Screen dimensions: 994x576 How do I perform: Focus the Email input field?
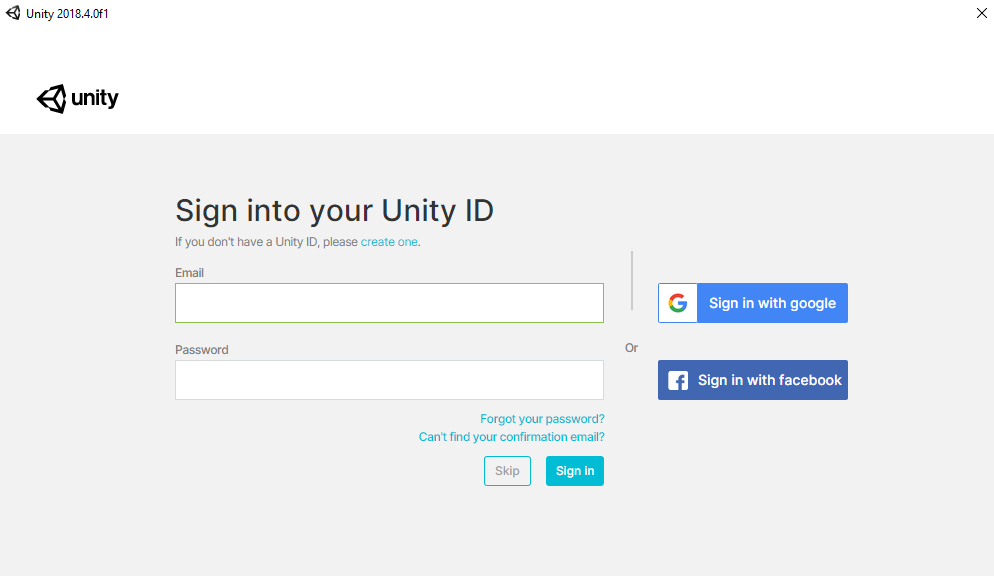(x=389, y=303)
